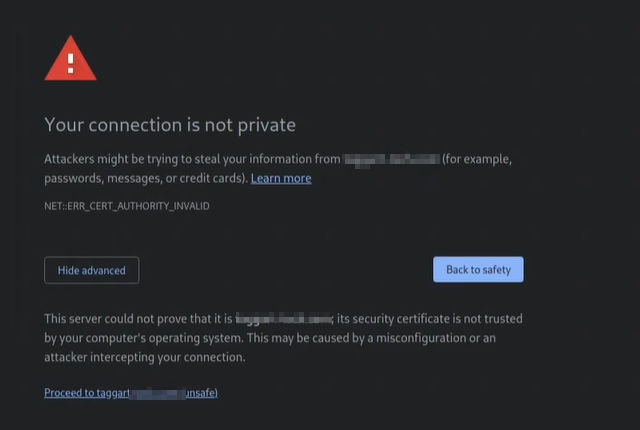
Task: Click the "(for example," text
Action: pos(478,159)
